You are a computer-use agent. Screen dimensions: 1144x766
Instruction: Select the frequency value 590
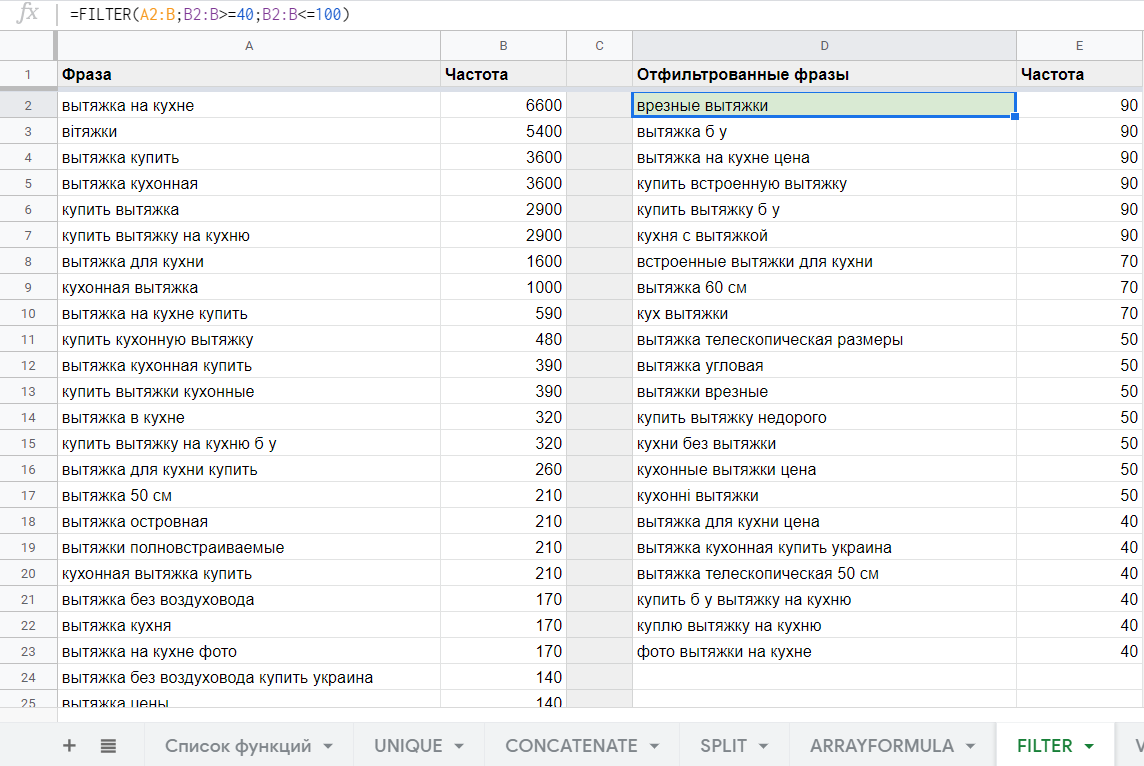point(503,314)
